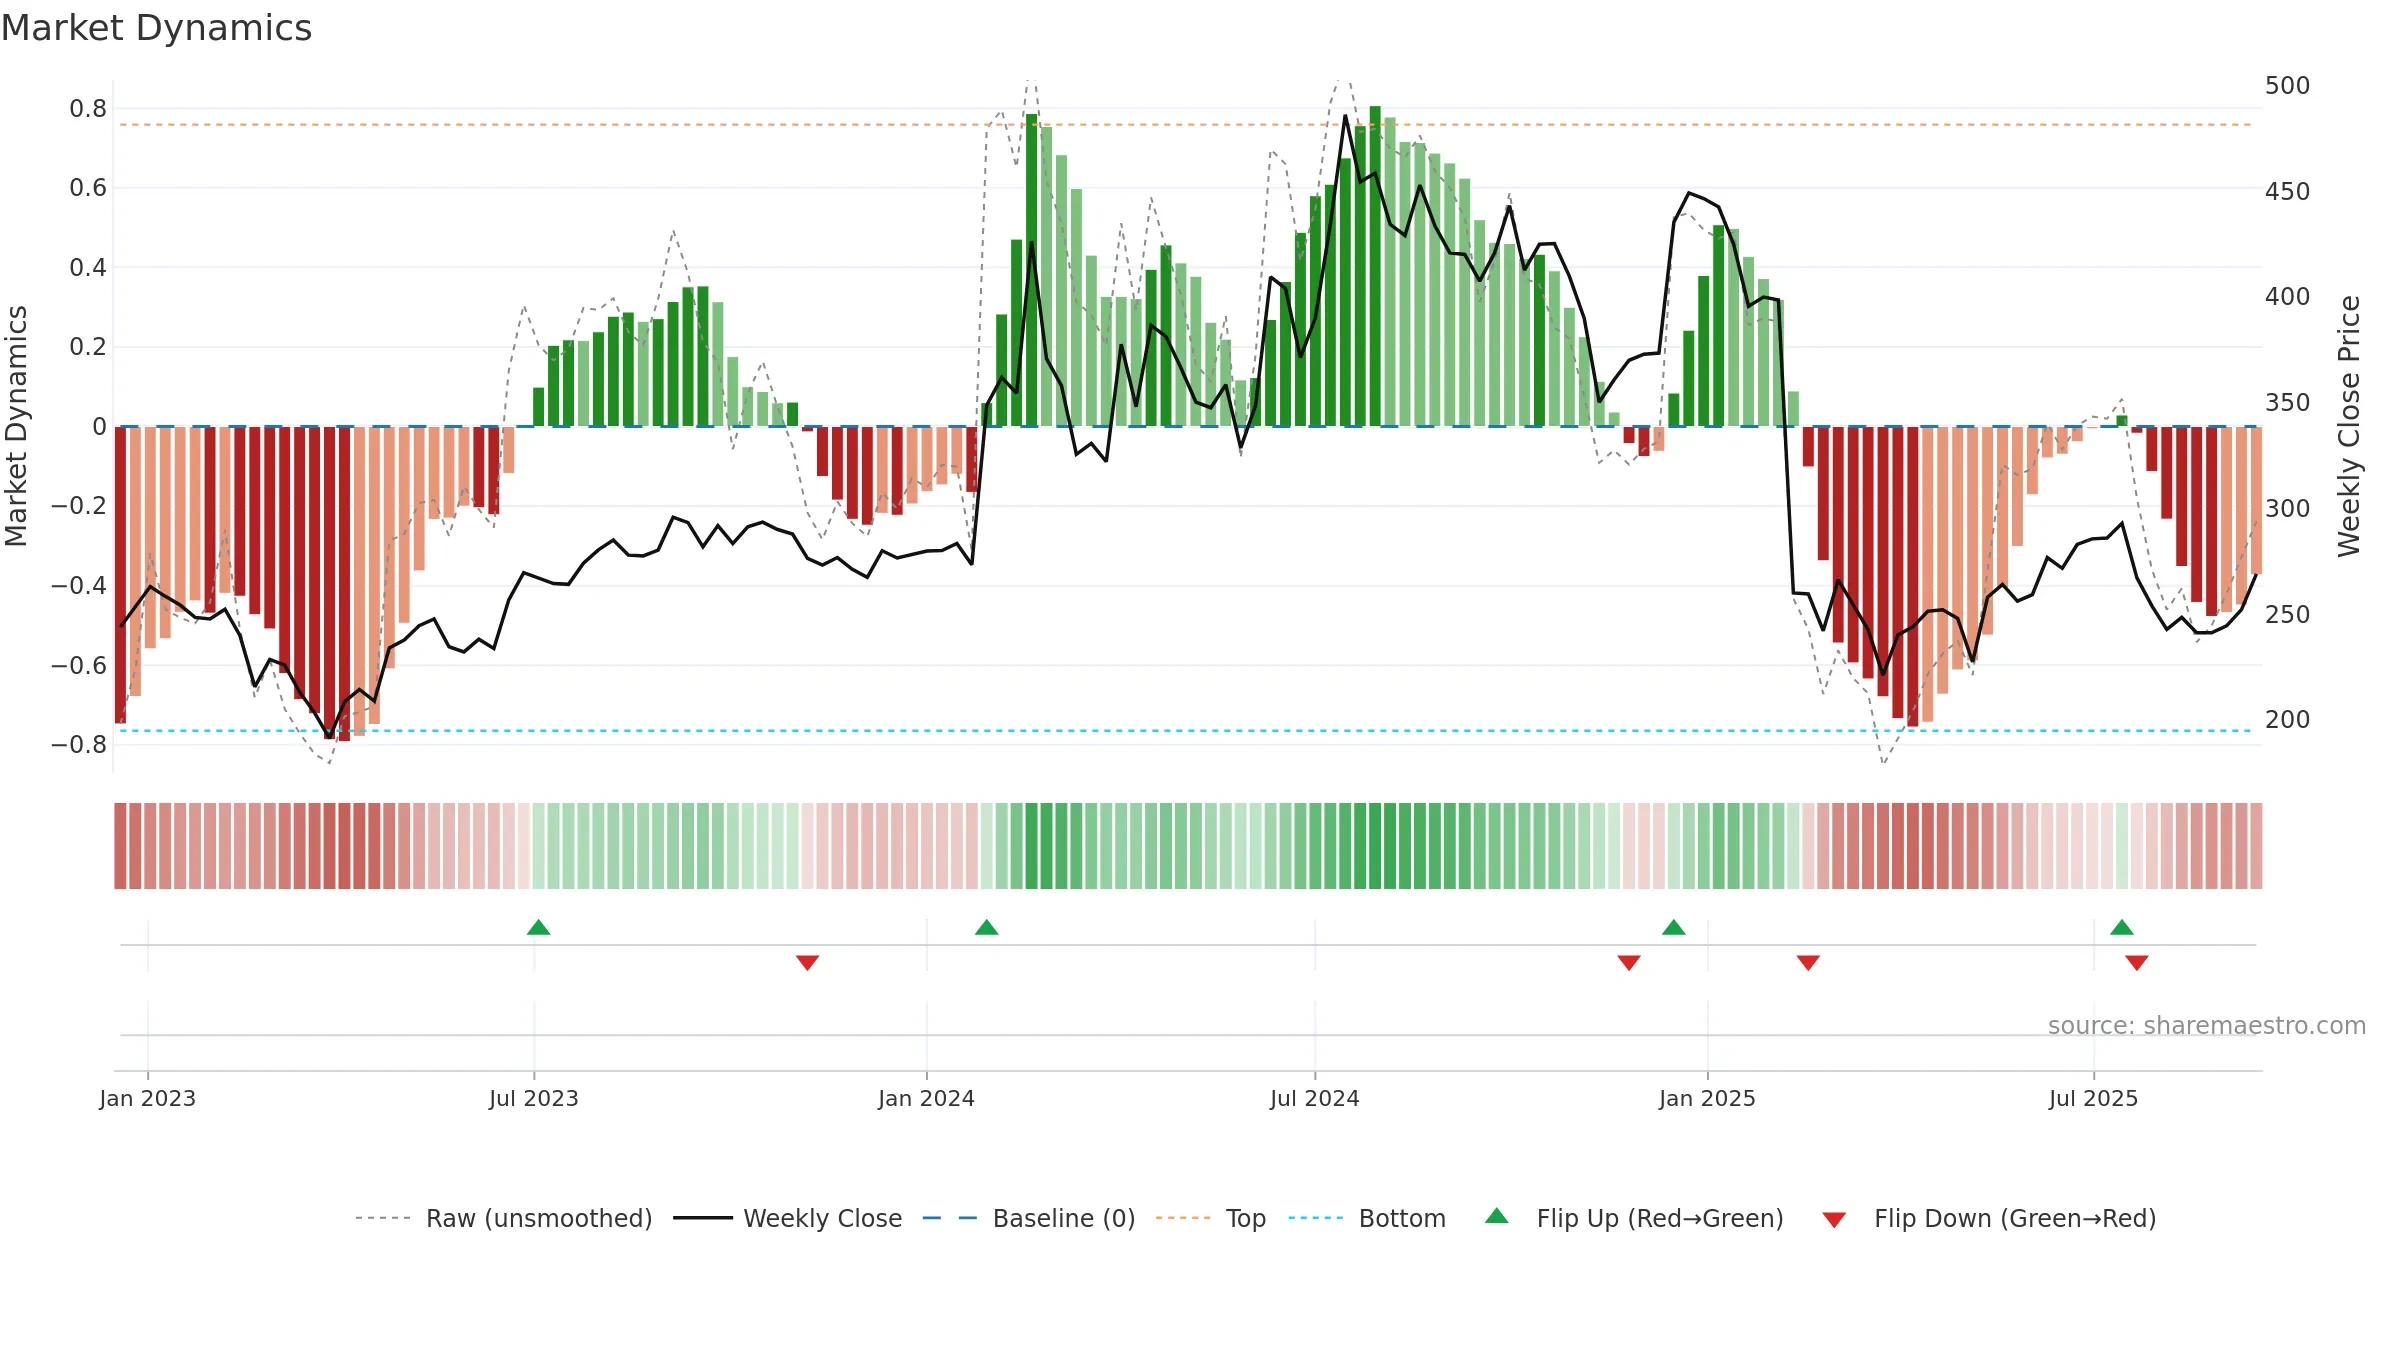Select the Flip Up marker after Jan 2024

987,927
